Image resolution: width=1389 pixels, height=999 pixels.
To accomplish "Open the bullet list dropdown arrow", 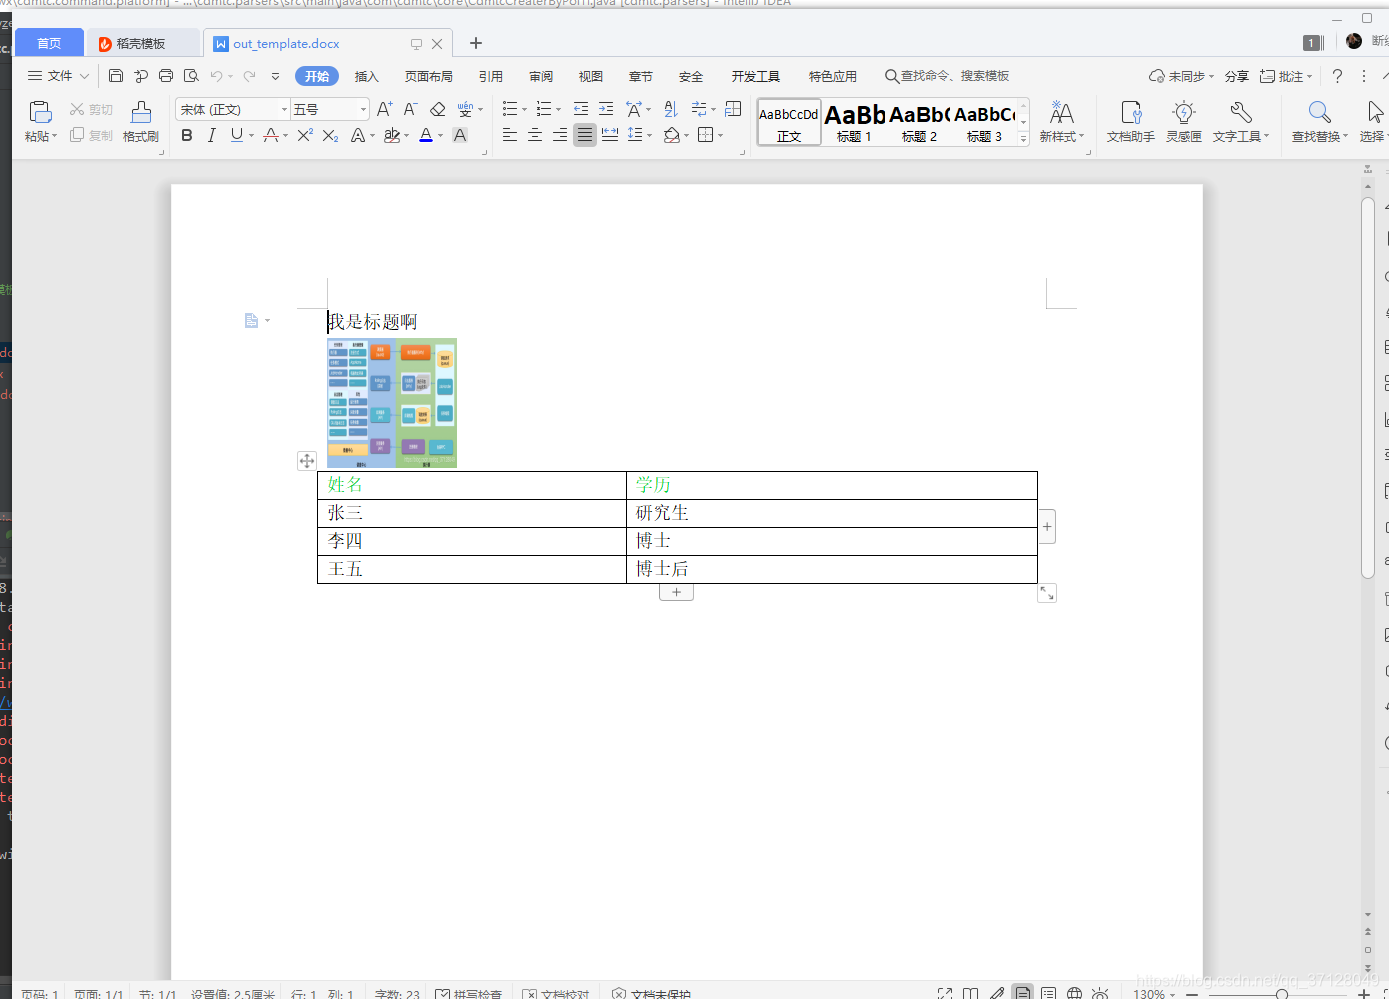I will [x=524, y=110].
